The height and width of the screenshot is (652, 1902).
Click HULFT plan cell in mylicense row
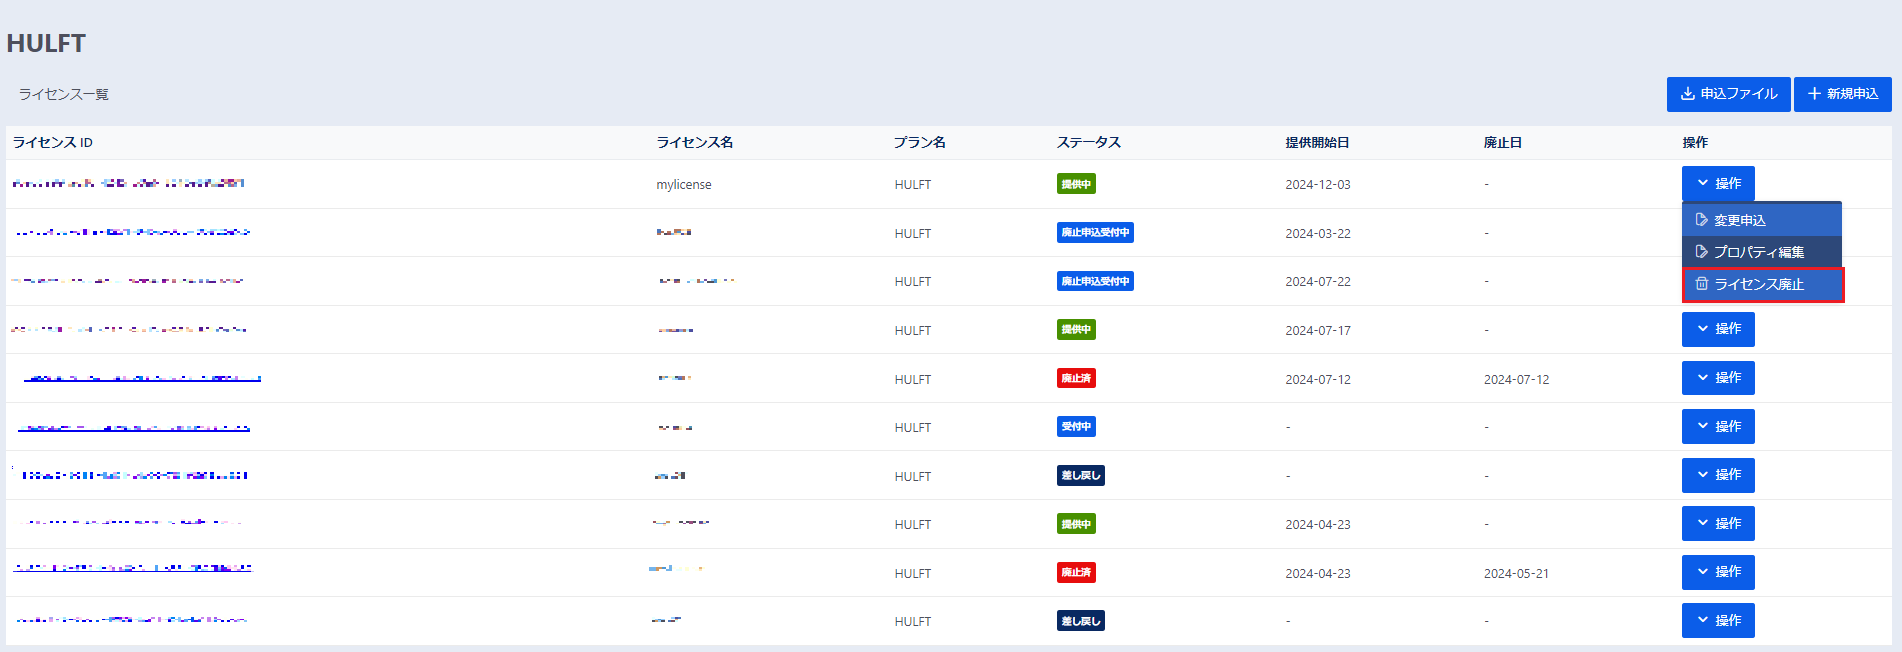(x=913, y=185)
